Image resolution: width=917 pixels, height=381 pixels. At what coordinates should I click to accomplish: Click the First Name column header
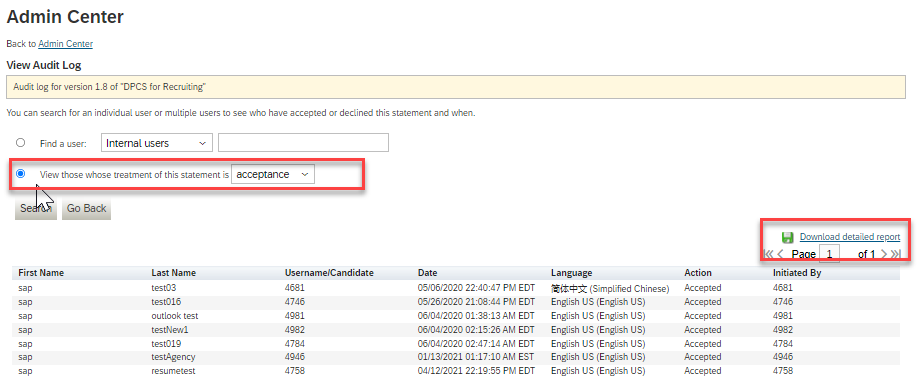pyautogui.click(x=41, y=273)
